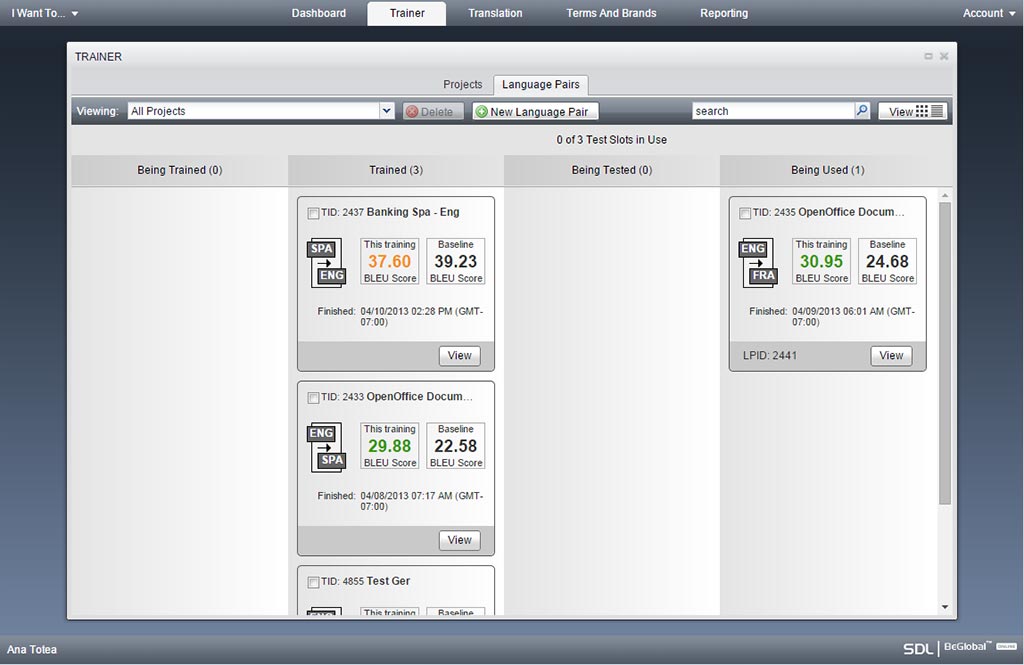The height and width of the screenshot is (665, 1024).
Task: Click the green plus New Language Pair icon
Action: point(481,112)
